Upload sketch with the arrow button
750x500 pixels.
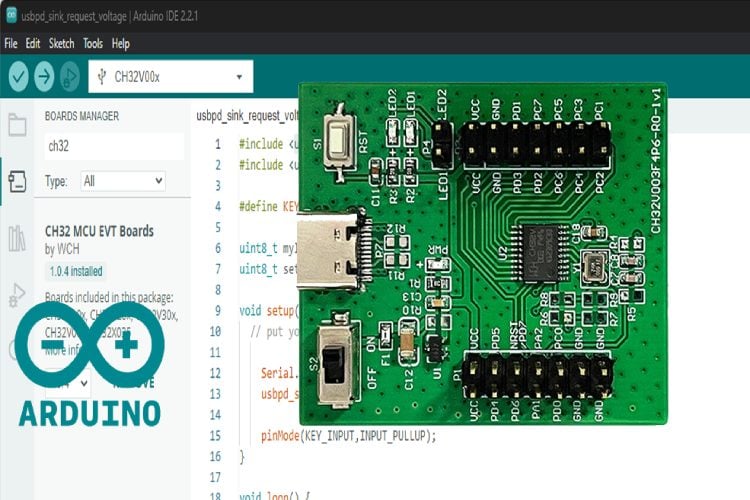(x=44, y=76)
